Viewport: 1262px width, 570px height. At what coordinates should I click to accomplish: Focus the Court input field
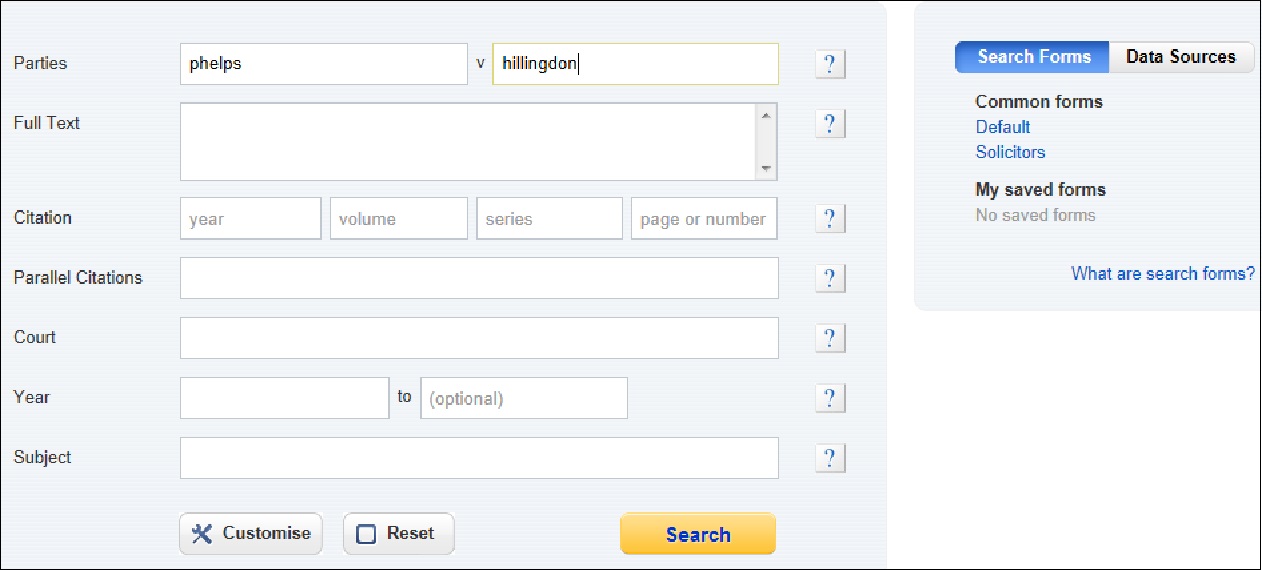click(479, 338)
